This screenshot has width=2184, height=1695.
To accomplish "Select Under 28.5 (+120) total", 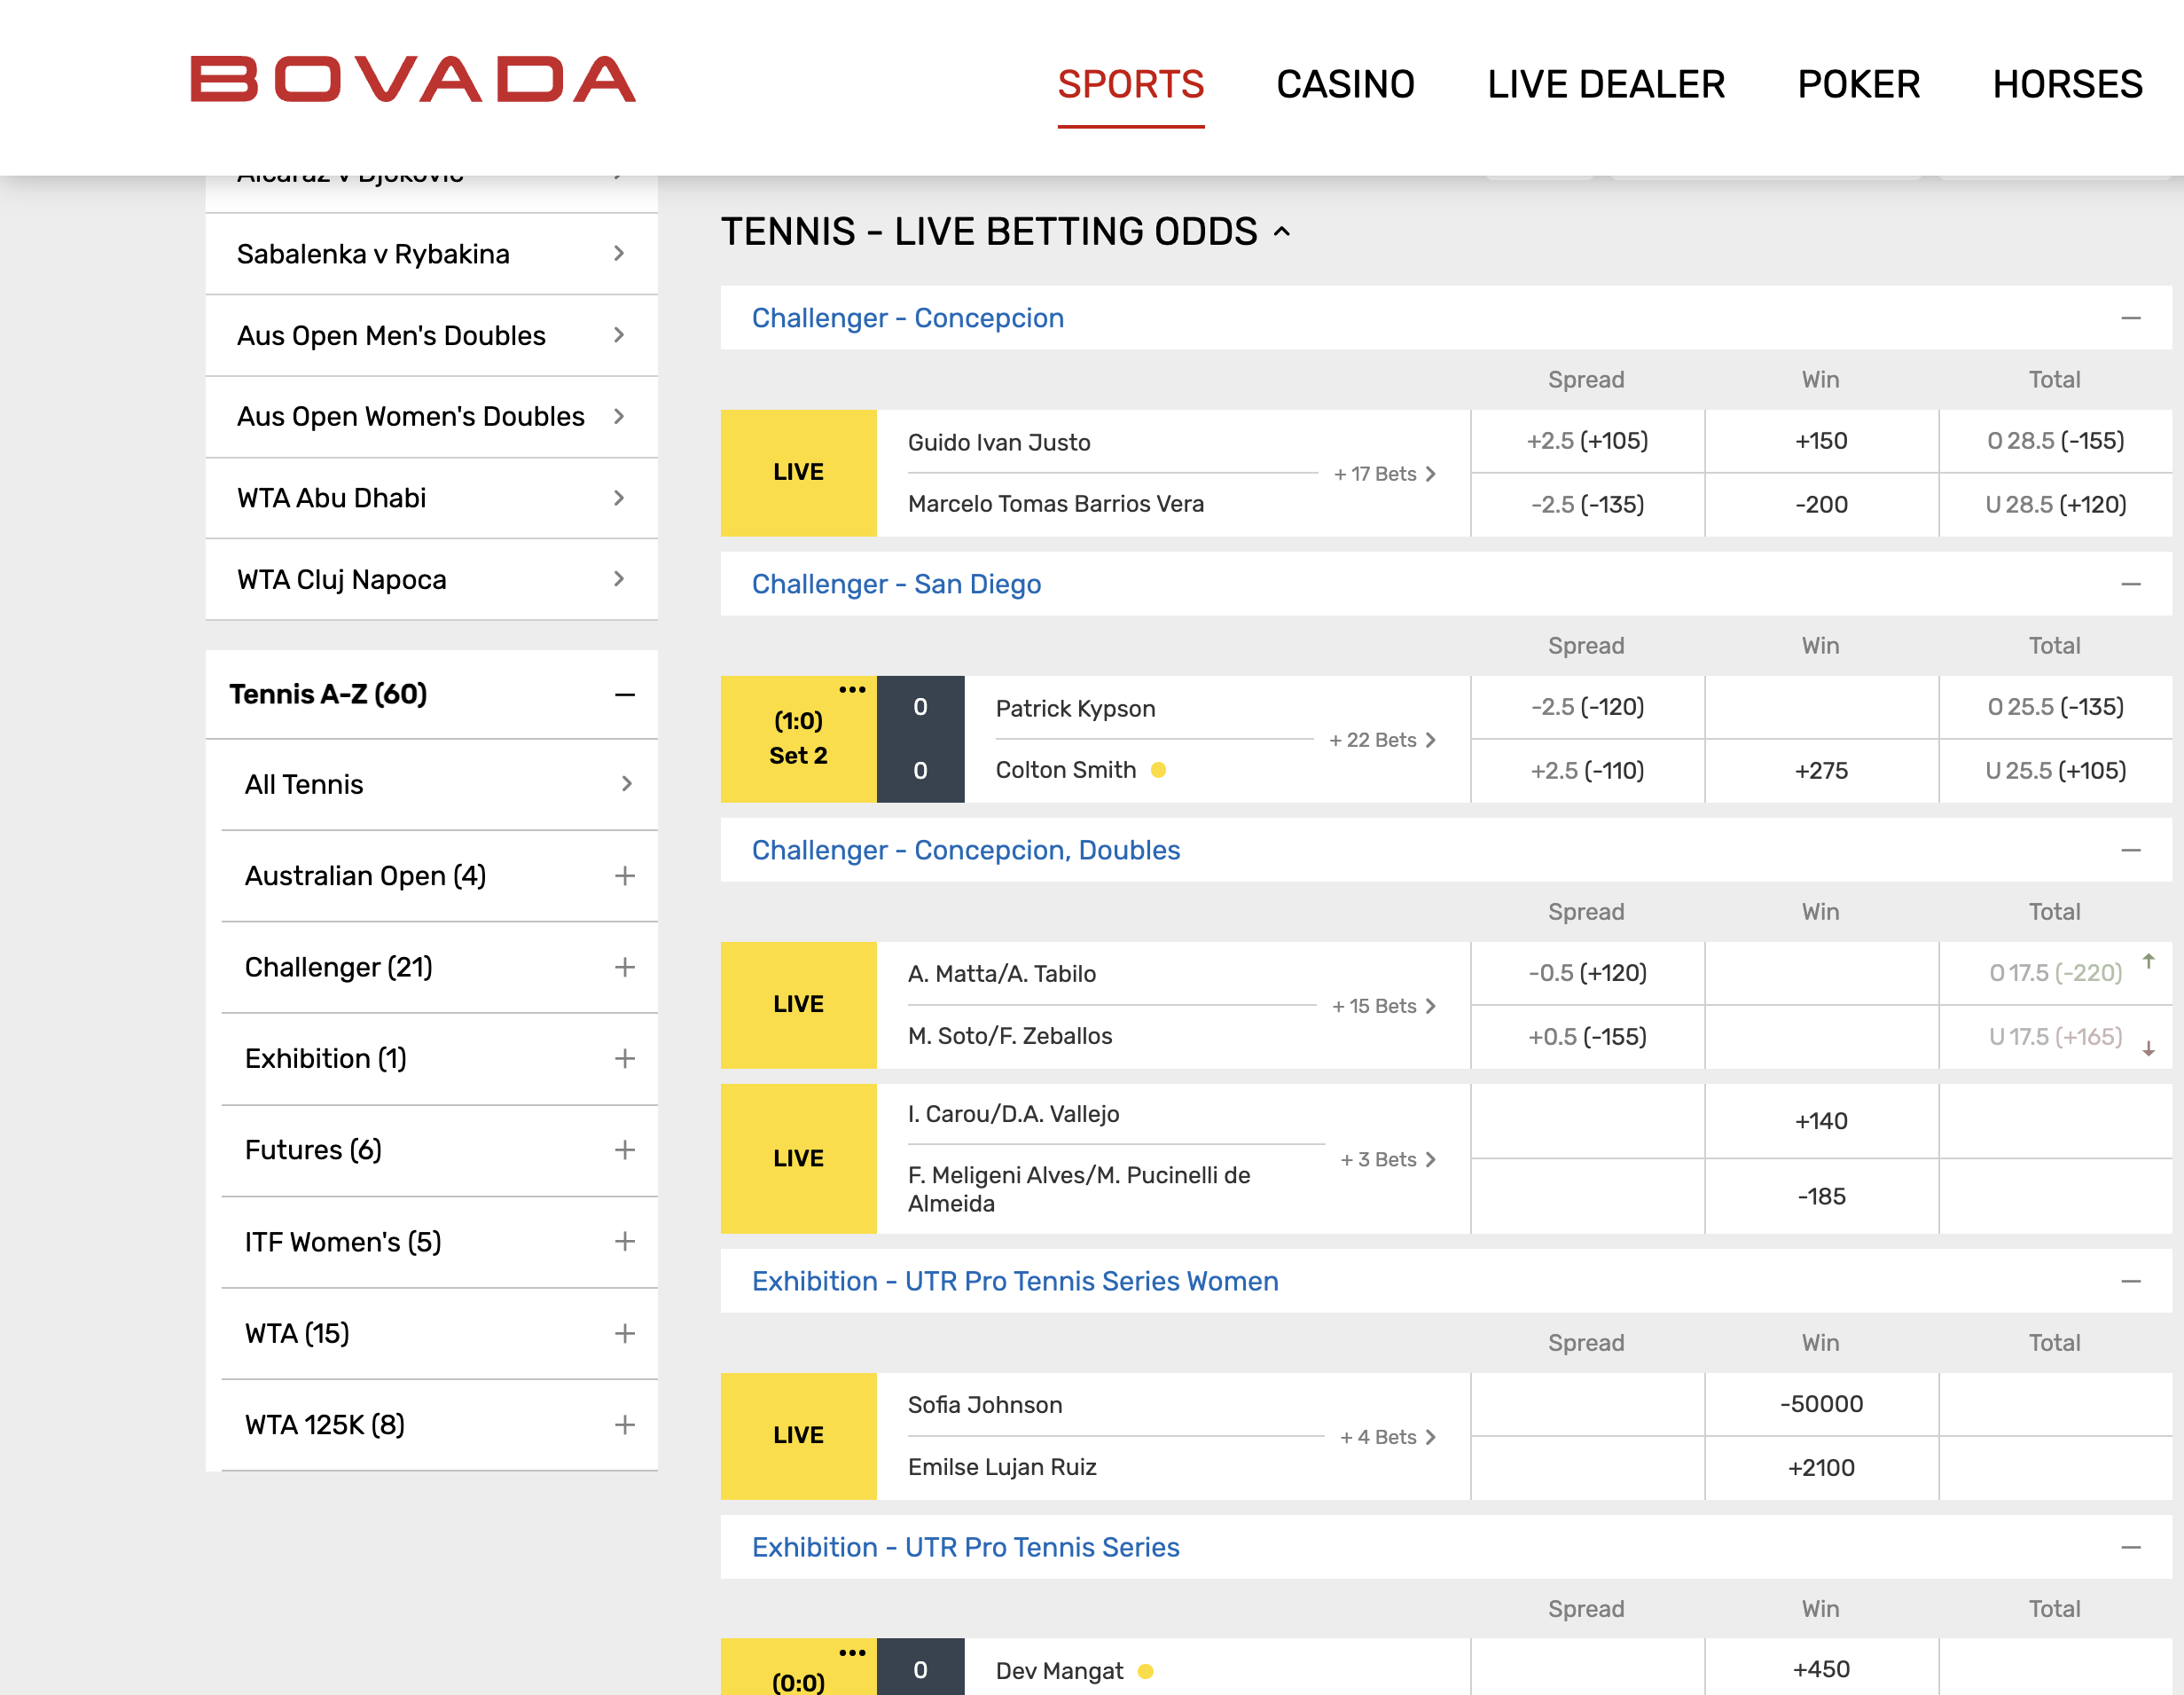I will (2055, 505).
